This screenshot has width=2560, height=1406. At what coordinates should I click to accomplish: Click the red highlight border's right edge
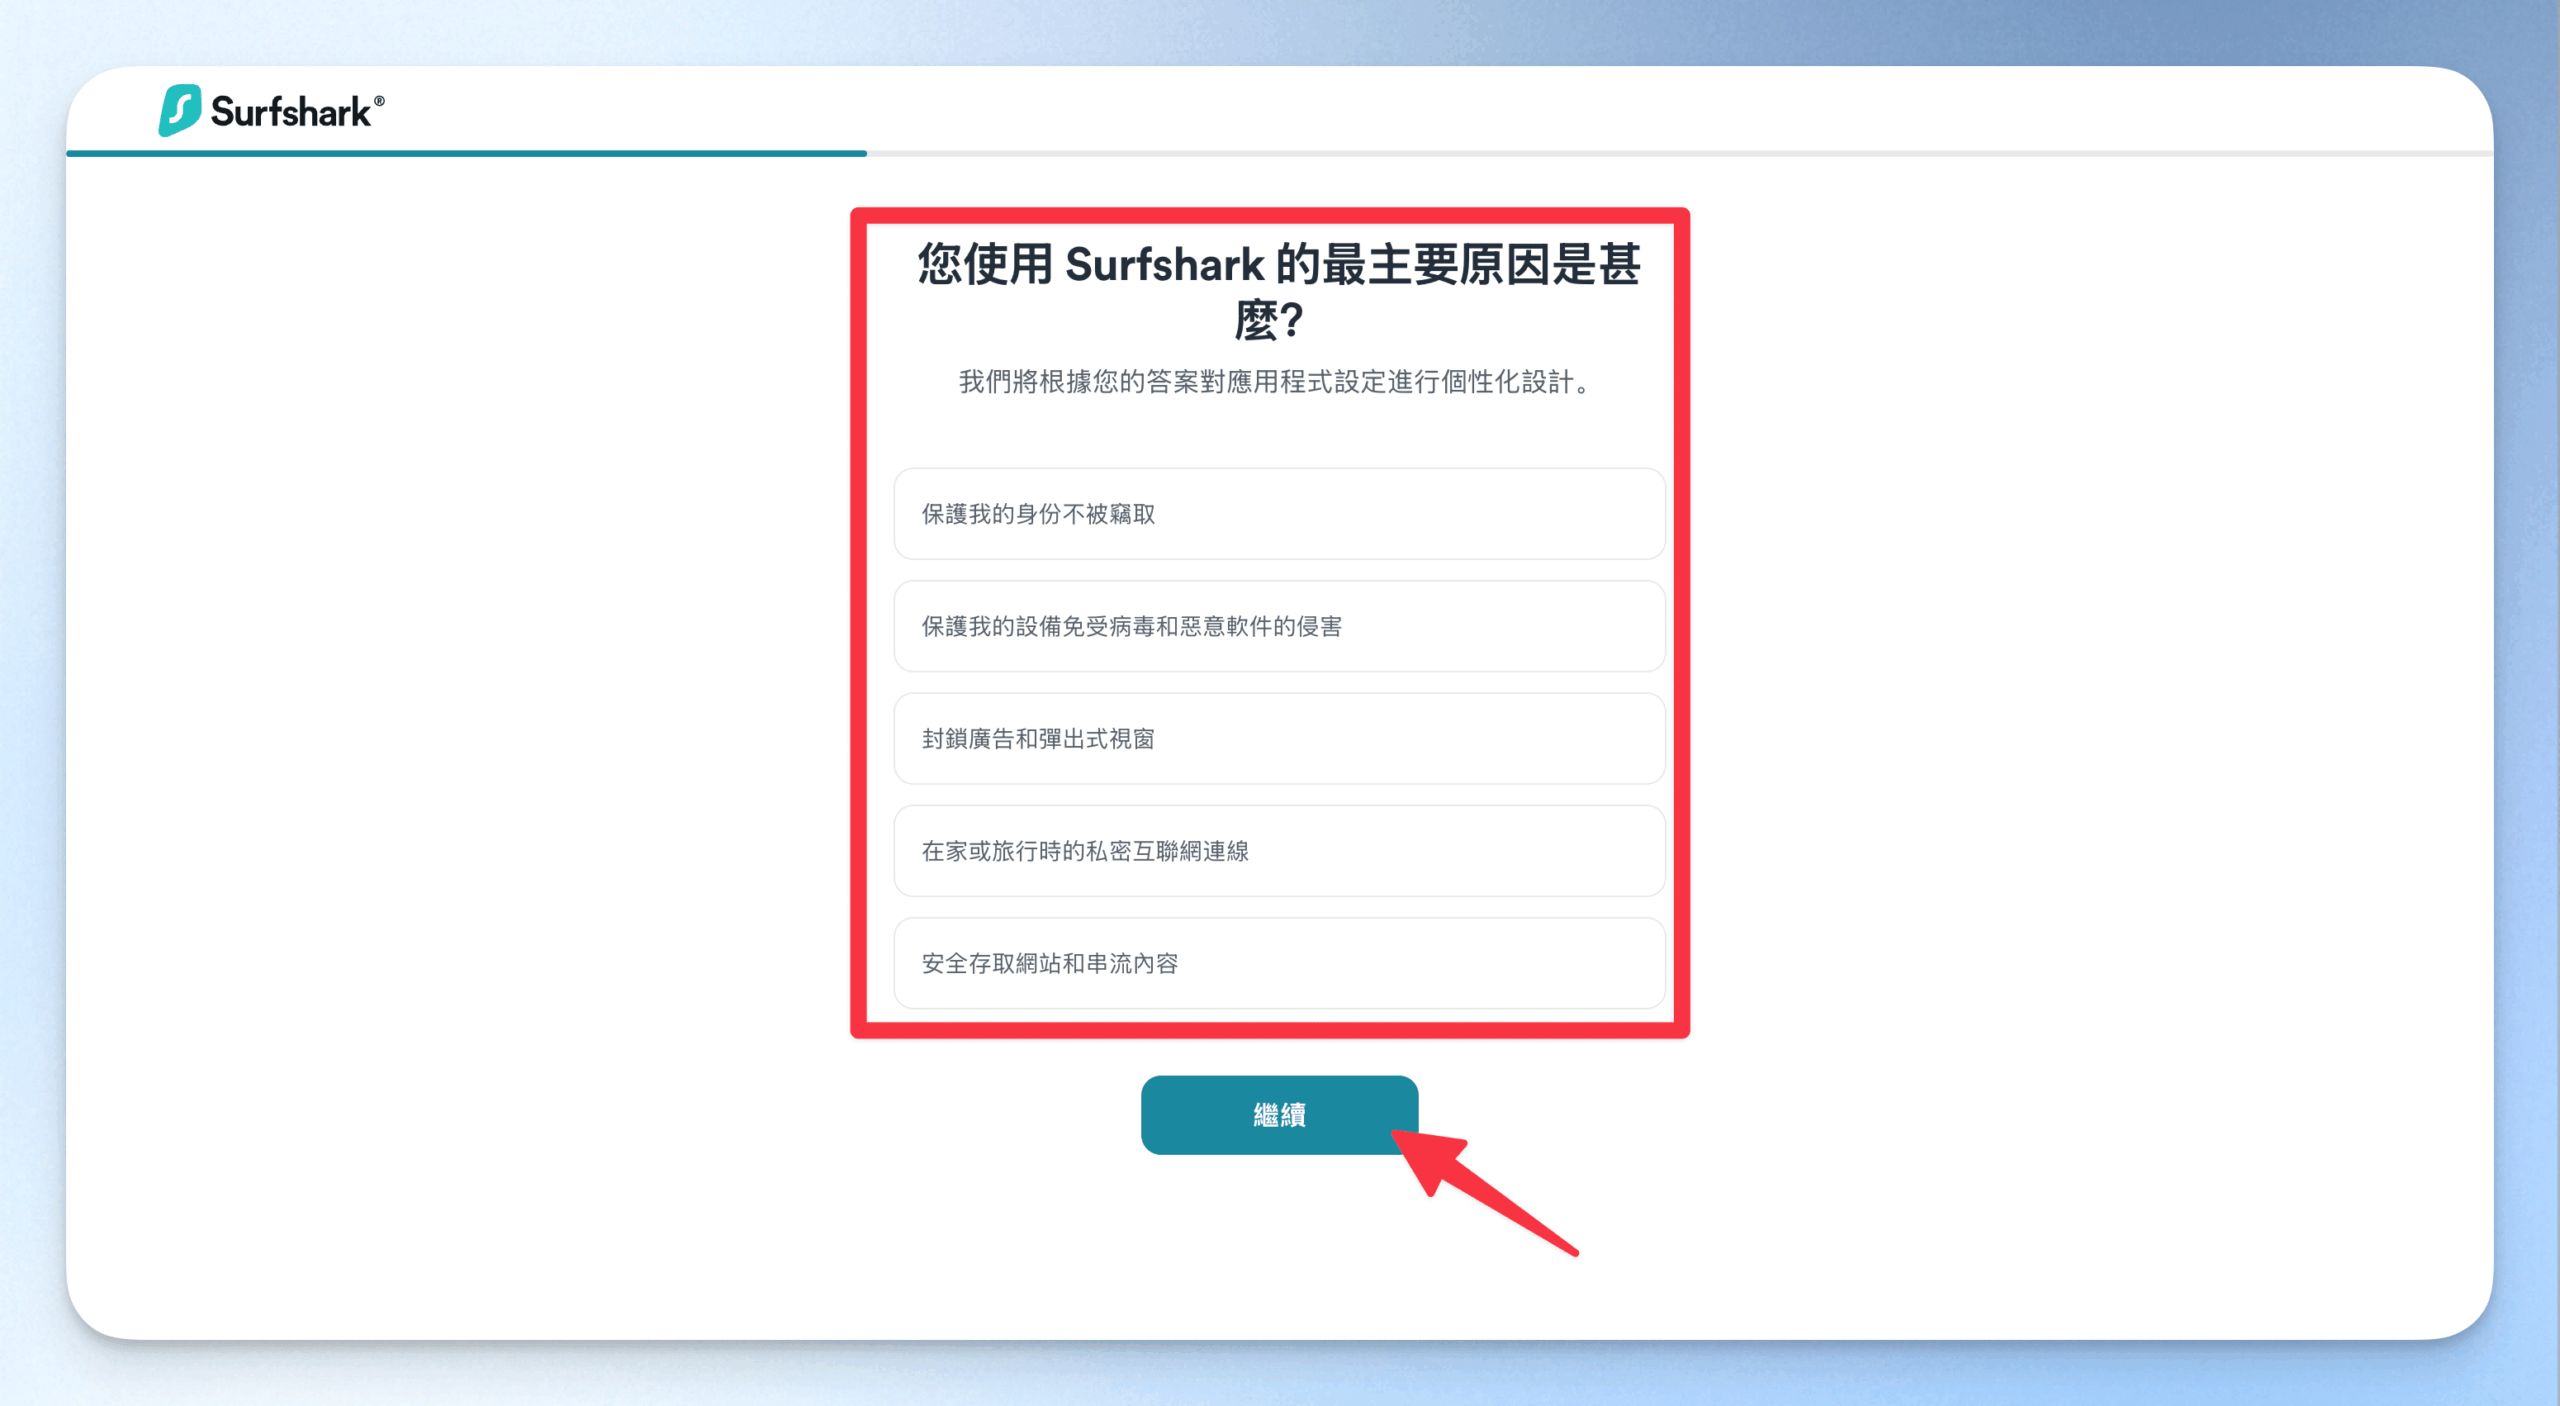tap(1681, 622)
